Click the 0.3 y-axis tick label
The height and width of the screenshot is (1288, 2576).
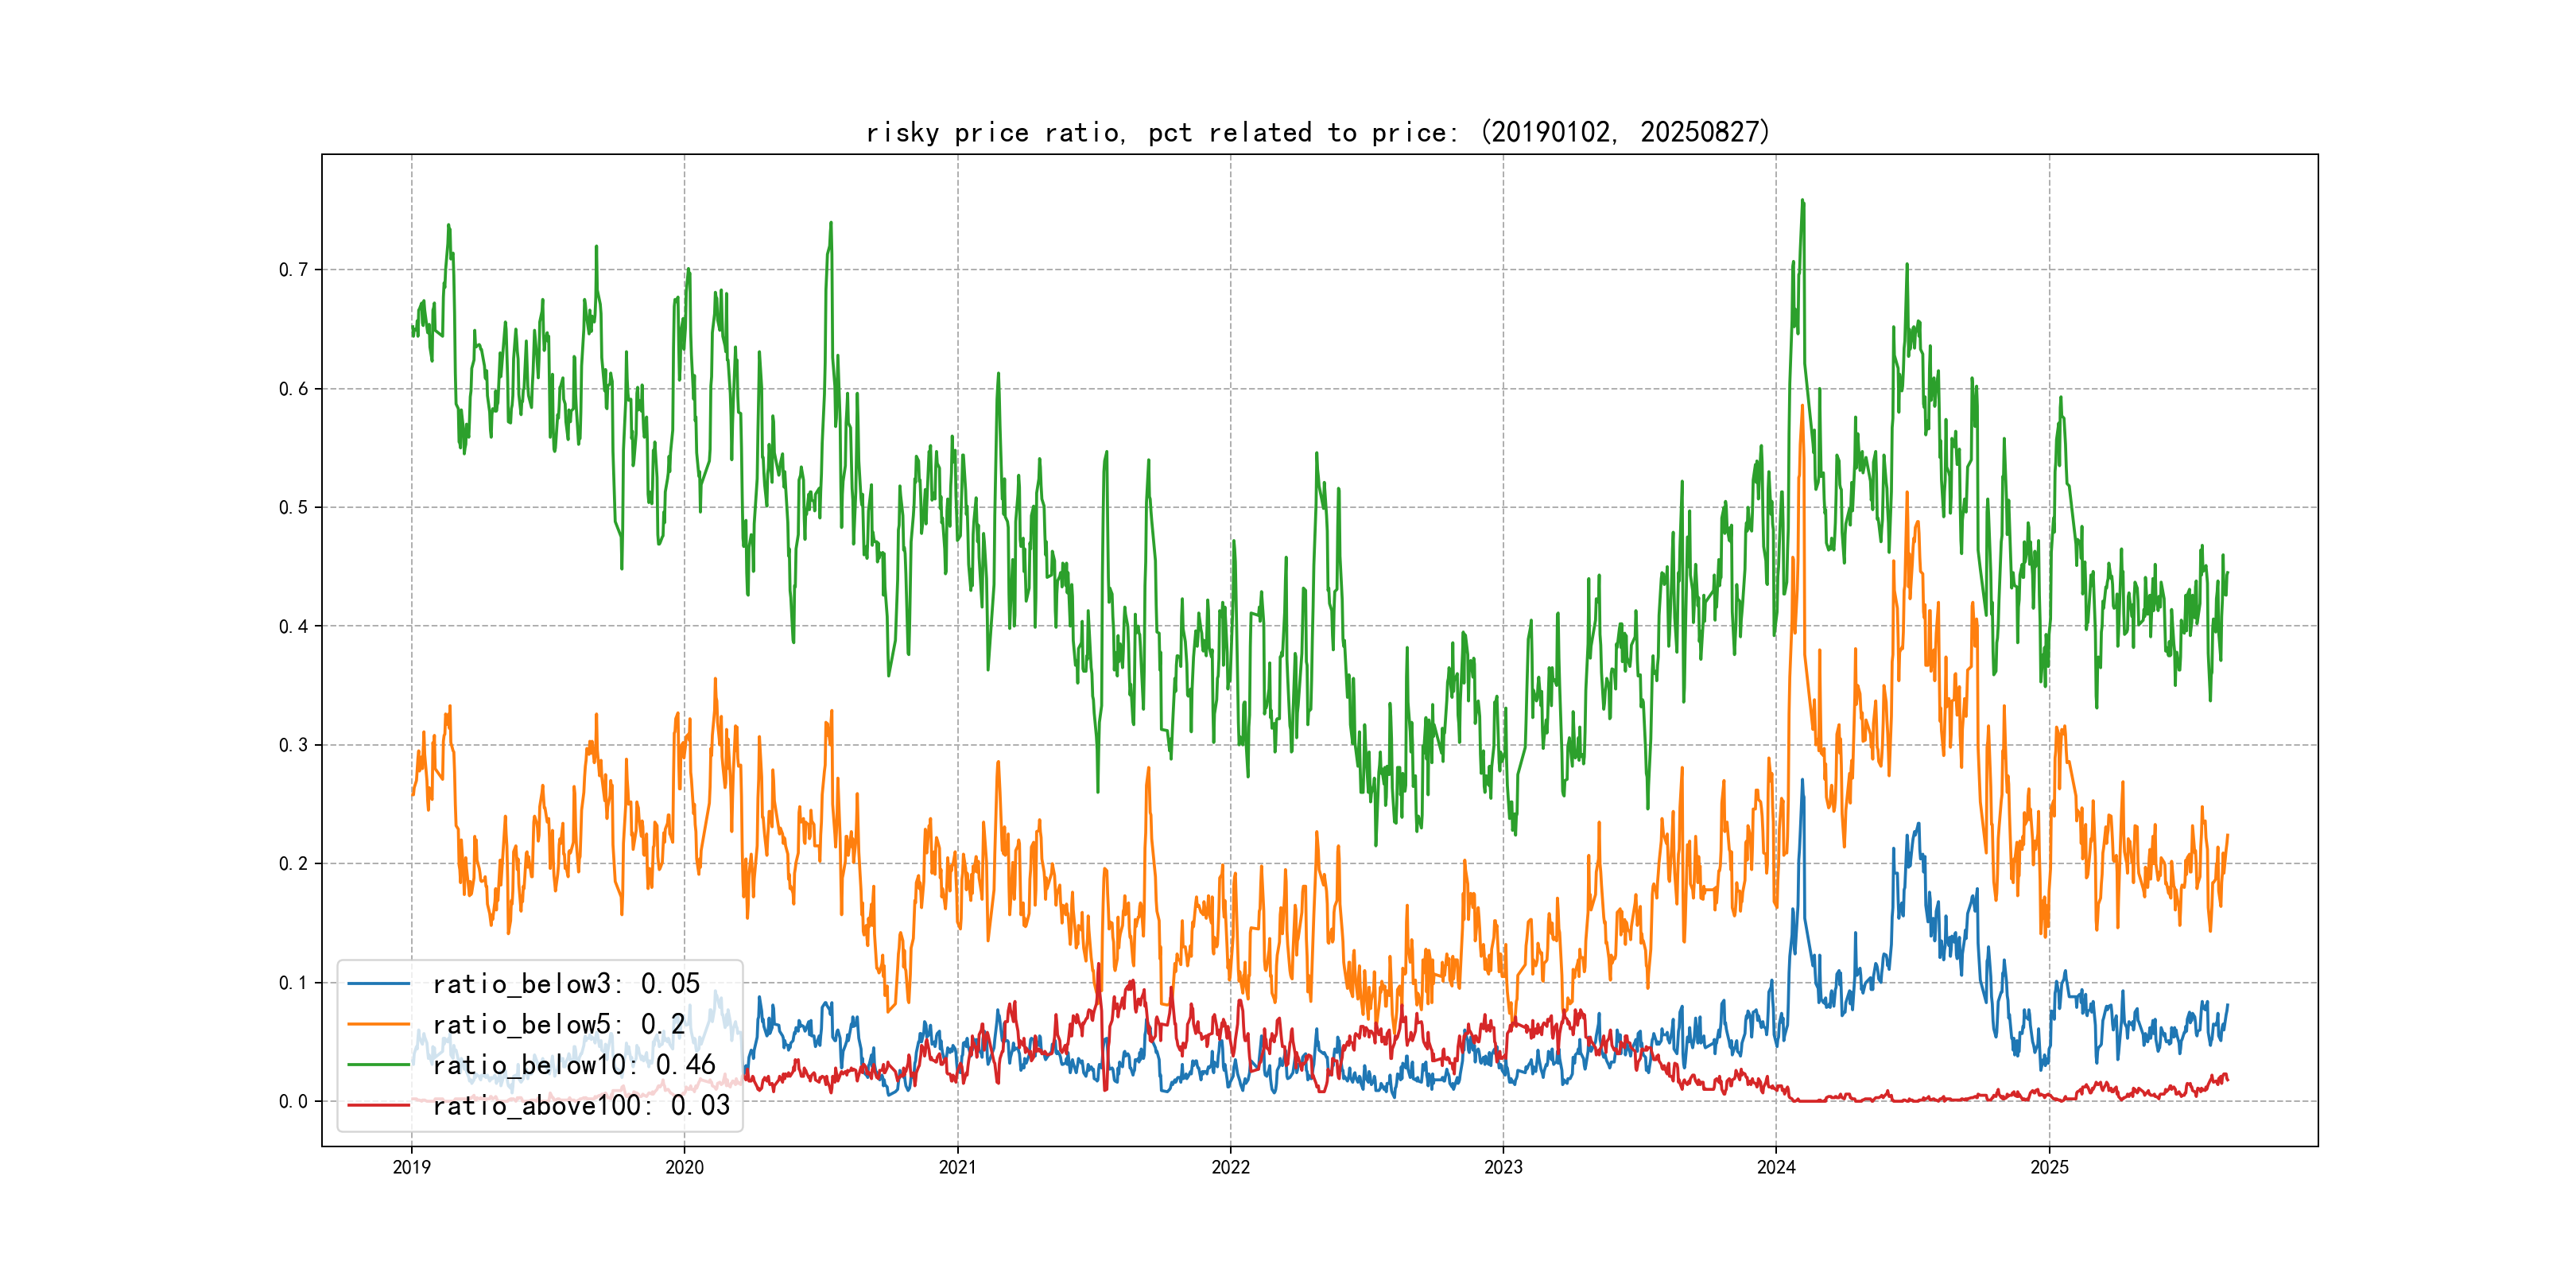(293, 745)
